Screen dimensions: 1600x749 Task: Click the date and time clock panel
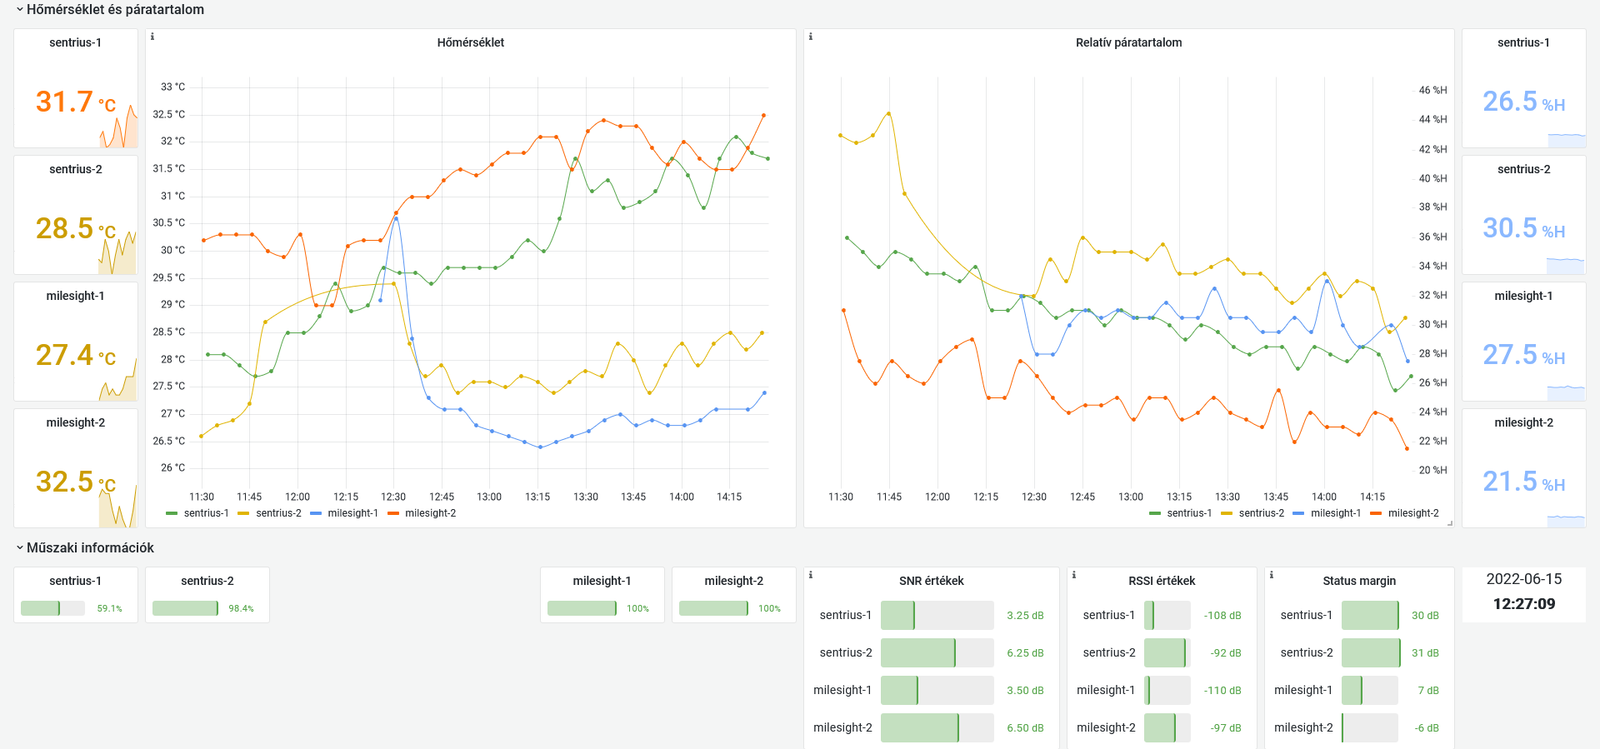[1523, 592]
